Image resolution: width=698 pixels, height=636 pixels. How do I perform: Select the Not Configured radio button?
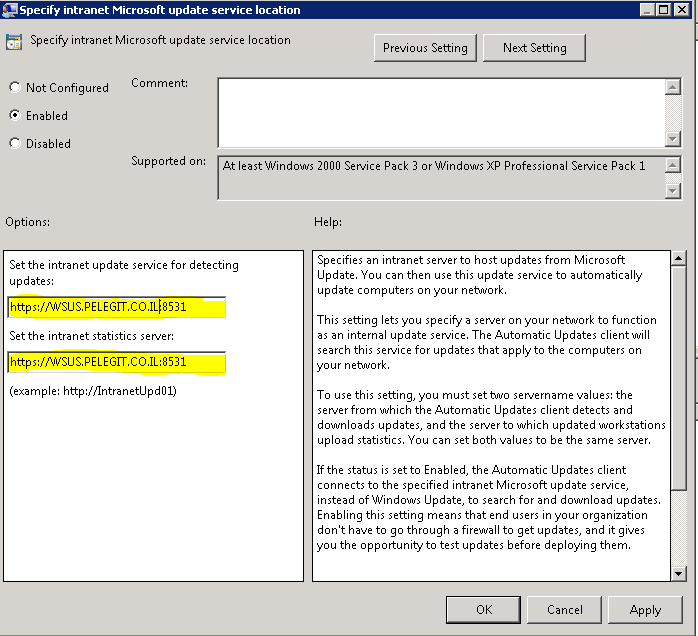point(15,87)
